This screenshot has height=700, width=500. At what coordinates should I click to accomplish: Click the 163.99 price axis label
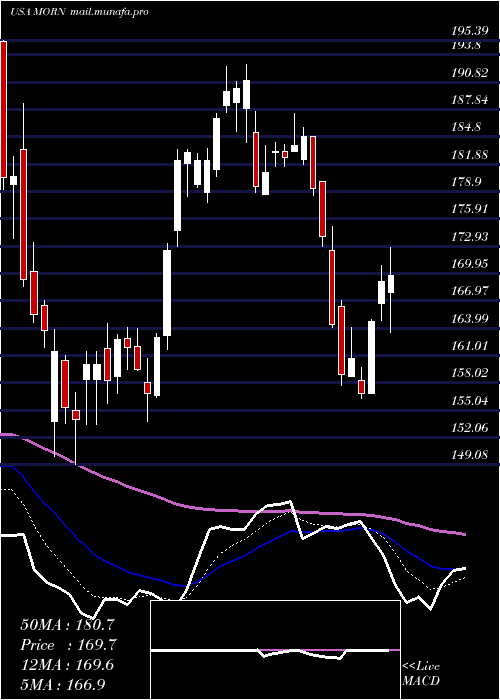click(x=469, y=319)
